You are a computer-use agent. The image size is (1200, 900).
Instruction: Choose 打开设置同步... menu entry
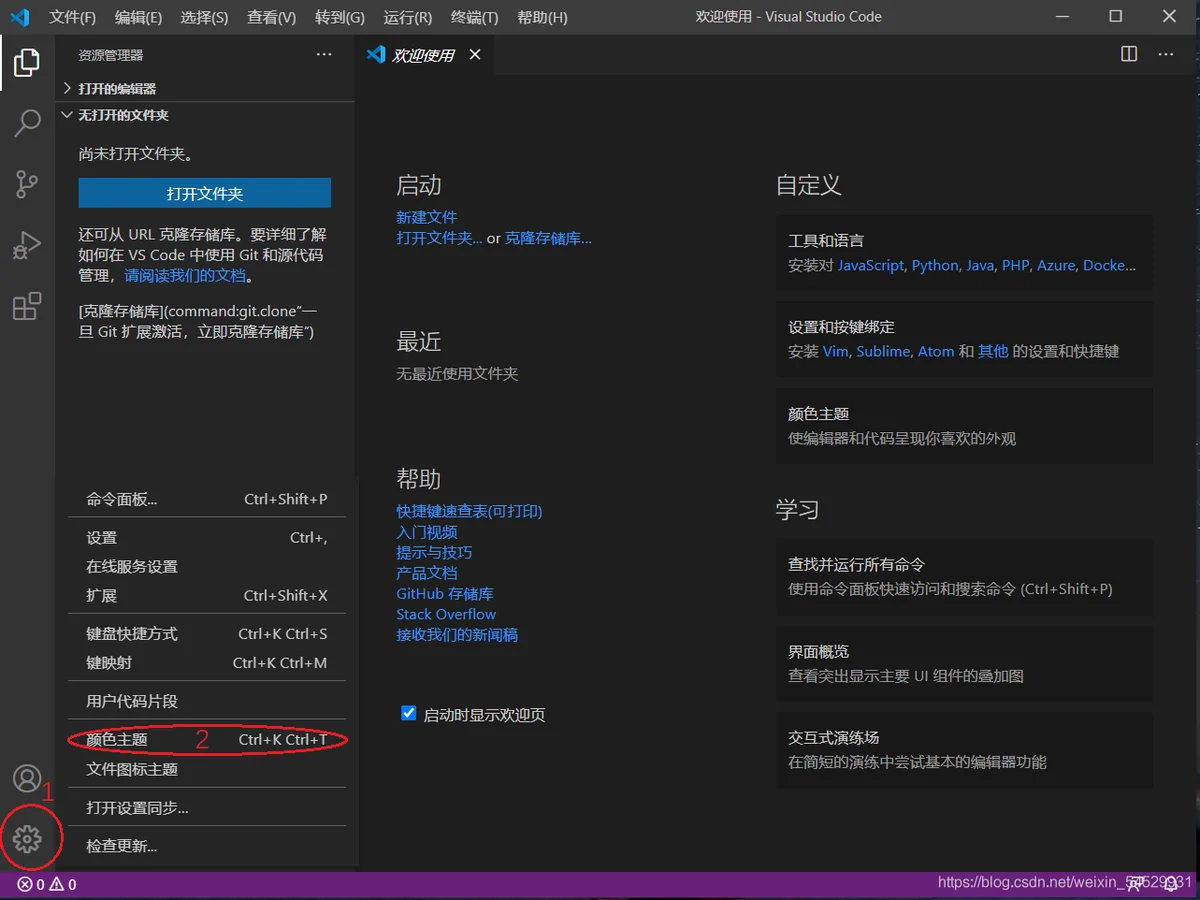(207, 807)
